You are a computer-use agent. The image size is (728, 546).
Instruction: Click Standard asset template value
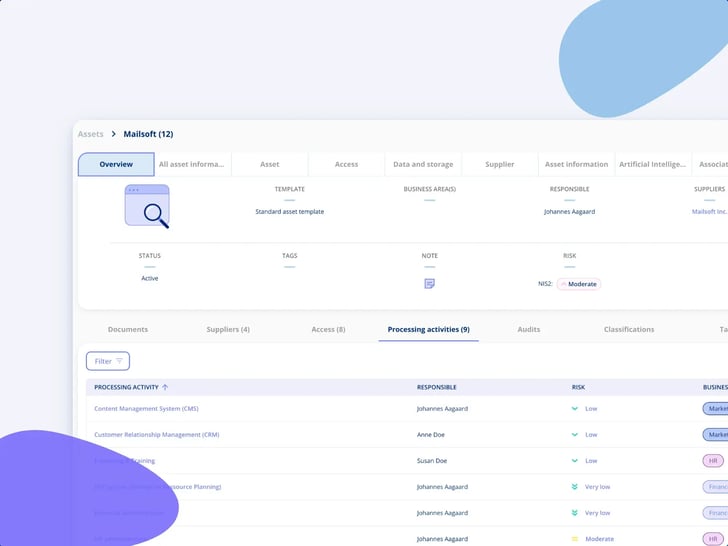pos(290,211)
